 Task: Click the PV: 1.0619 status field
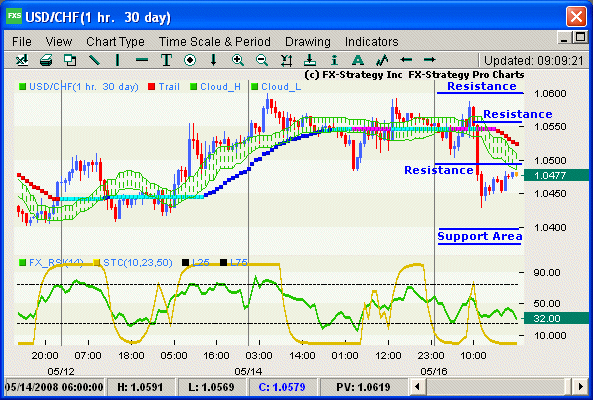pyautogui.click(x=363, y=387)
